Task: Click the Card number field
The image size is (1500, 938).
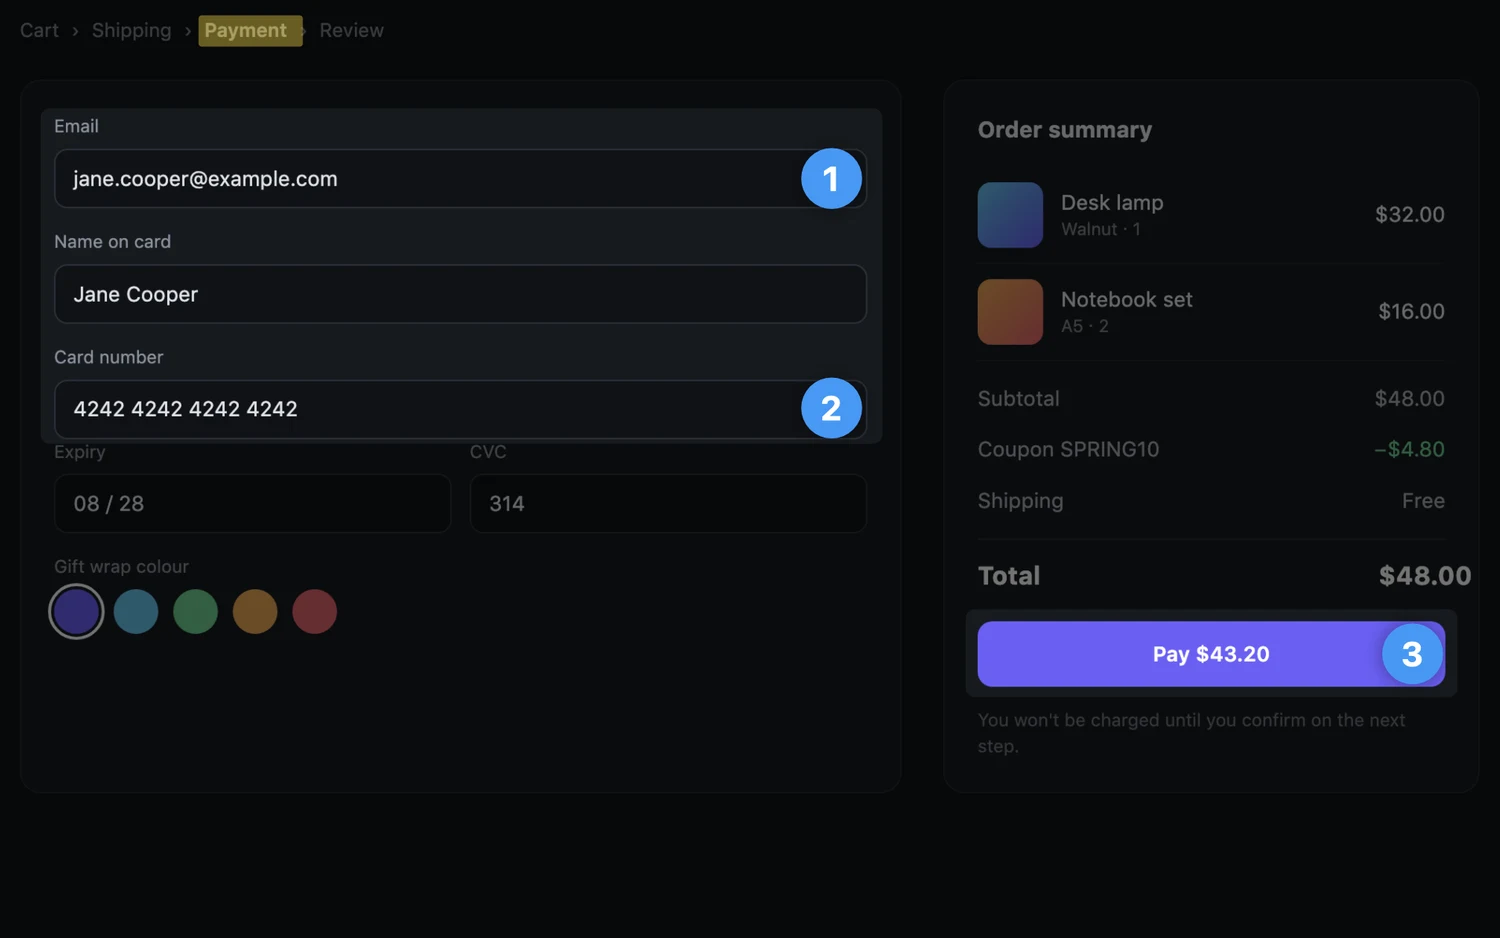Action: coord(460,409)
